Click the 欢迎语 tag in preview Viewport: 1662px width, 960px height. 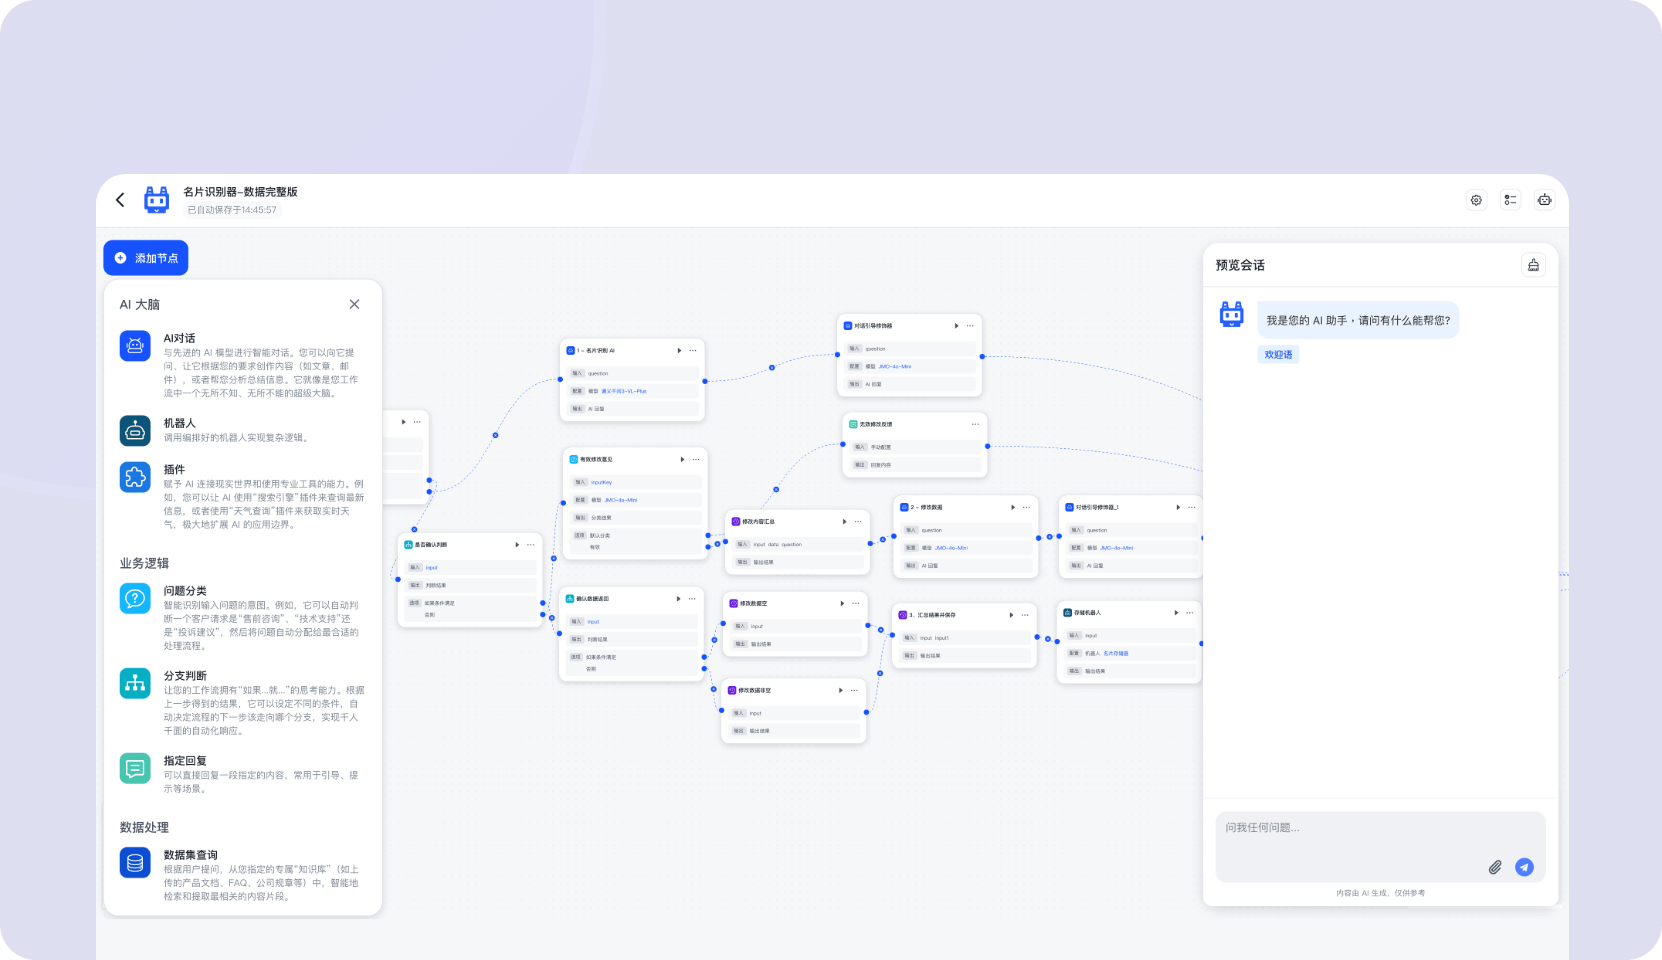pyautogui.click(x=1278, y=354)
